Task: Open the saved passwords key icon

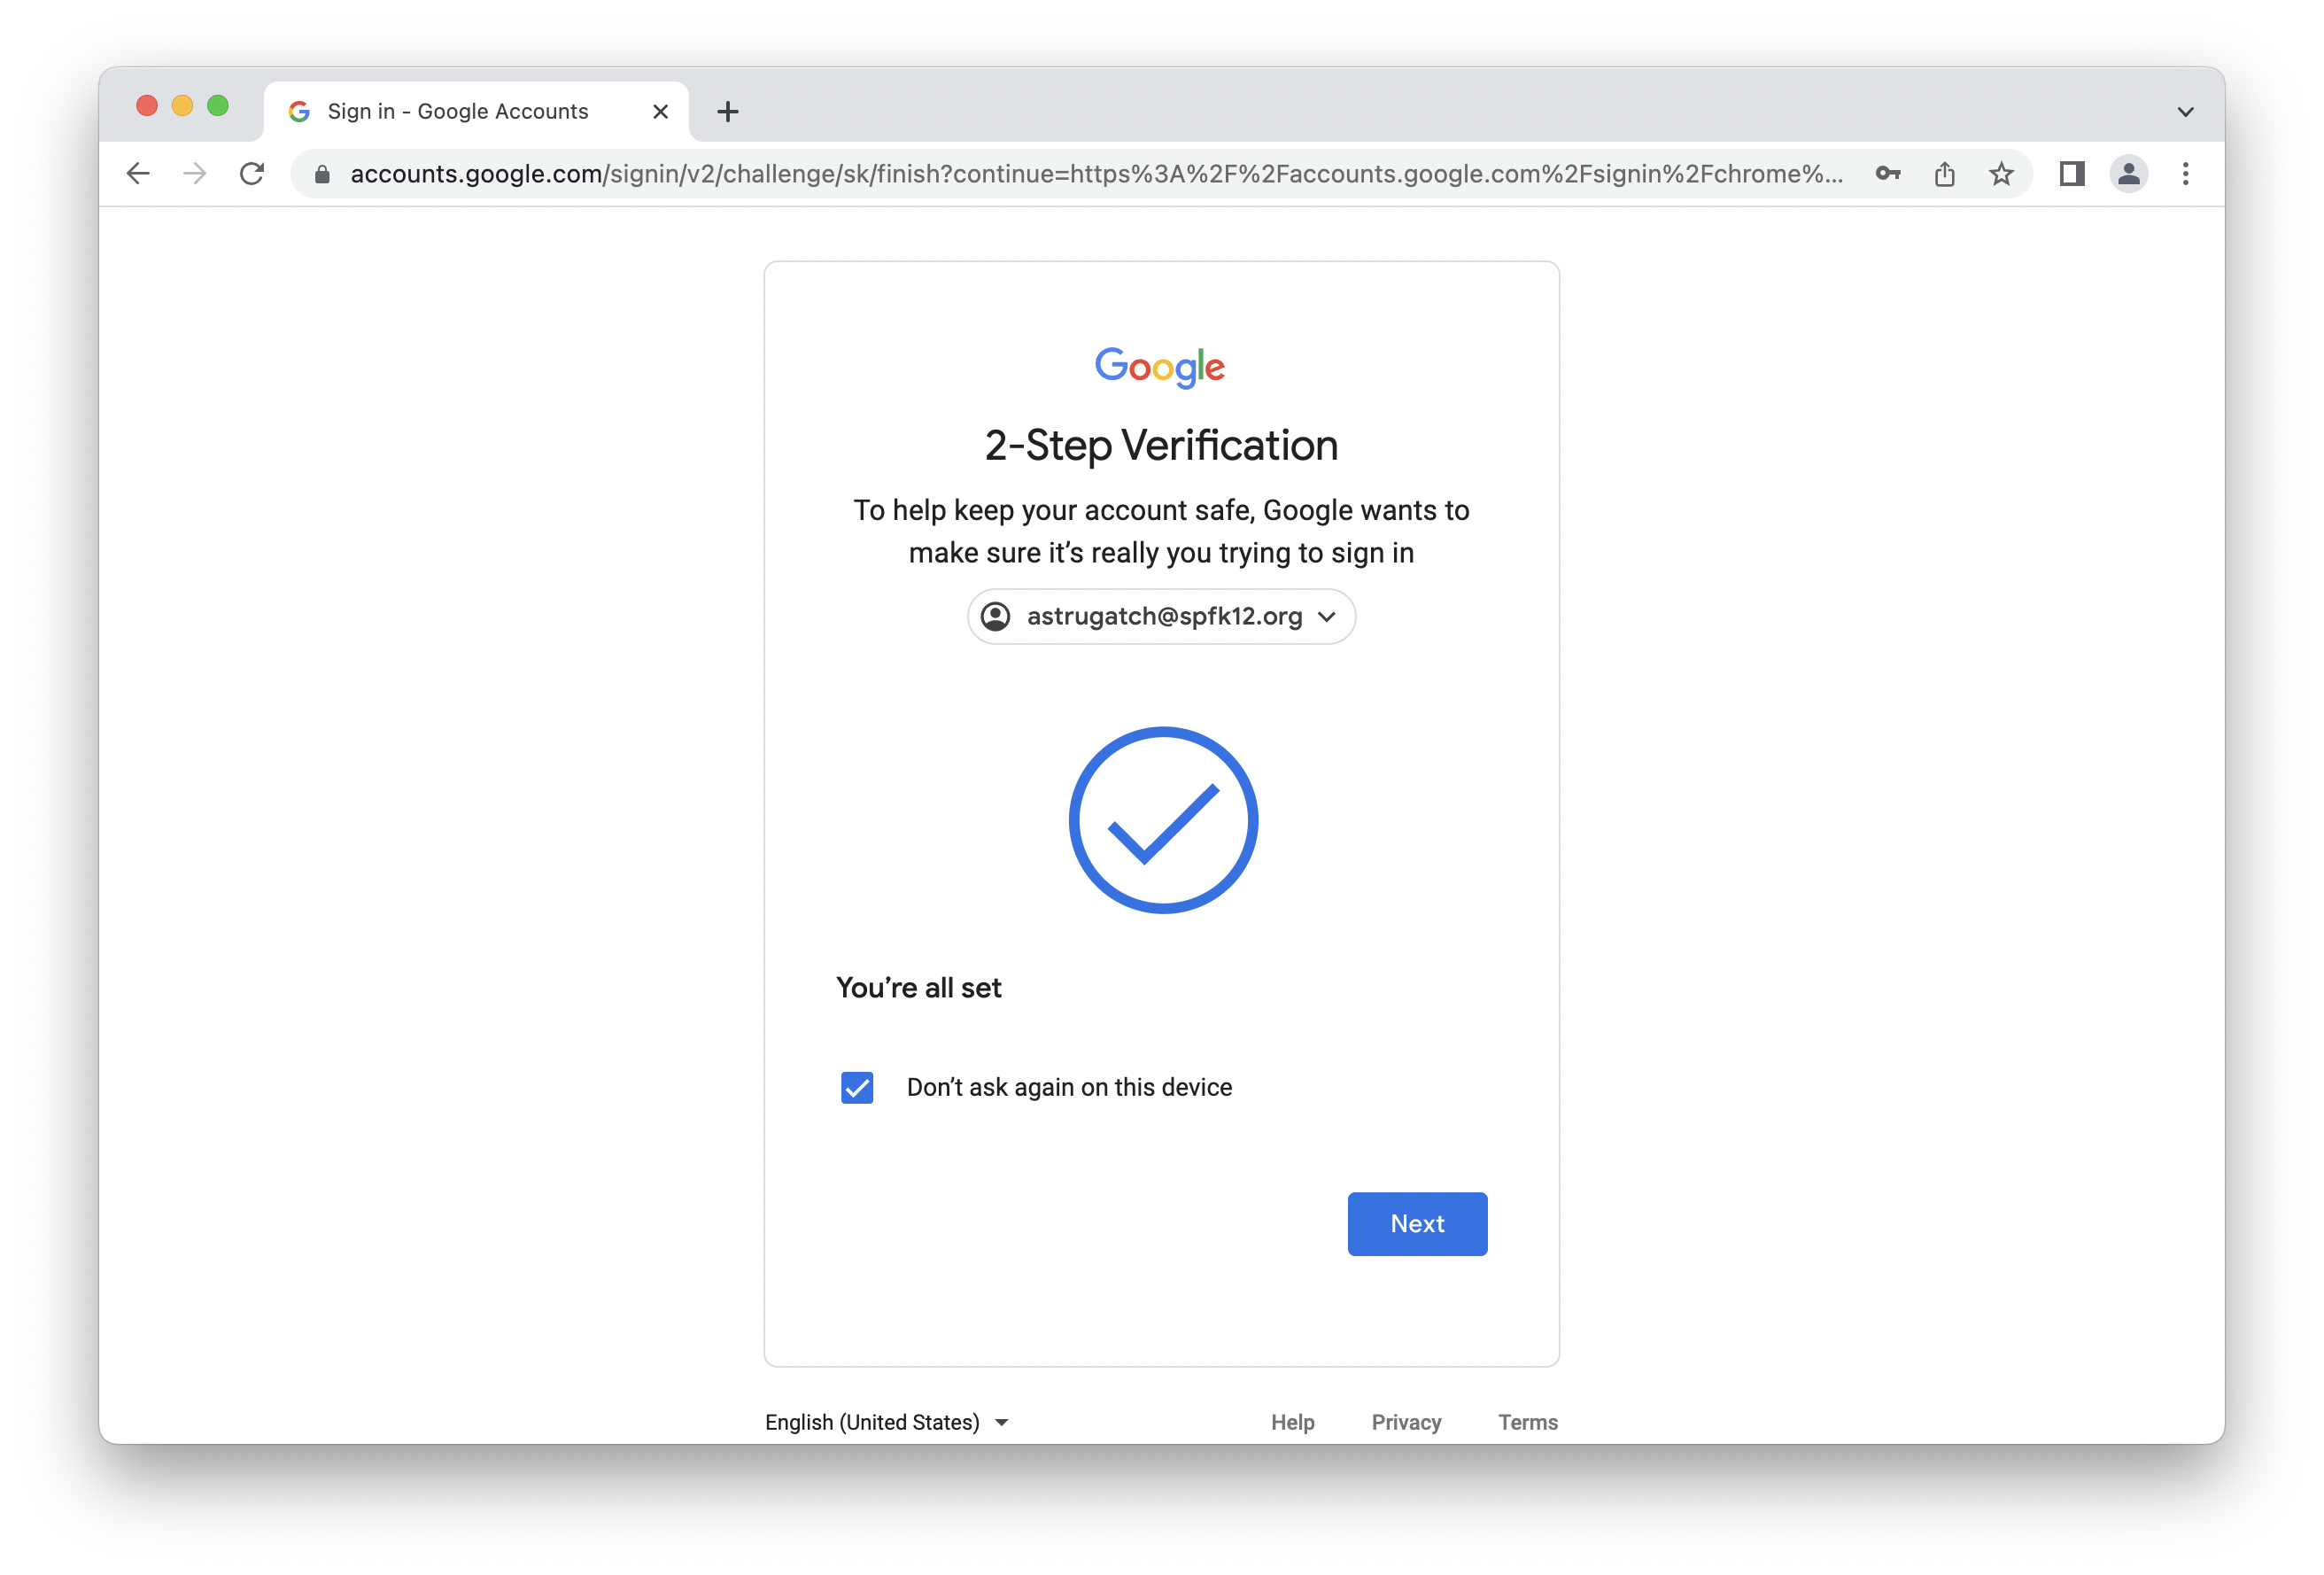Action: click(x=1887, y=174)
